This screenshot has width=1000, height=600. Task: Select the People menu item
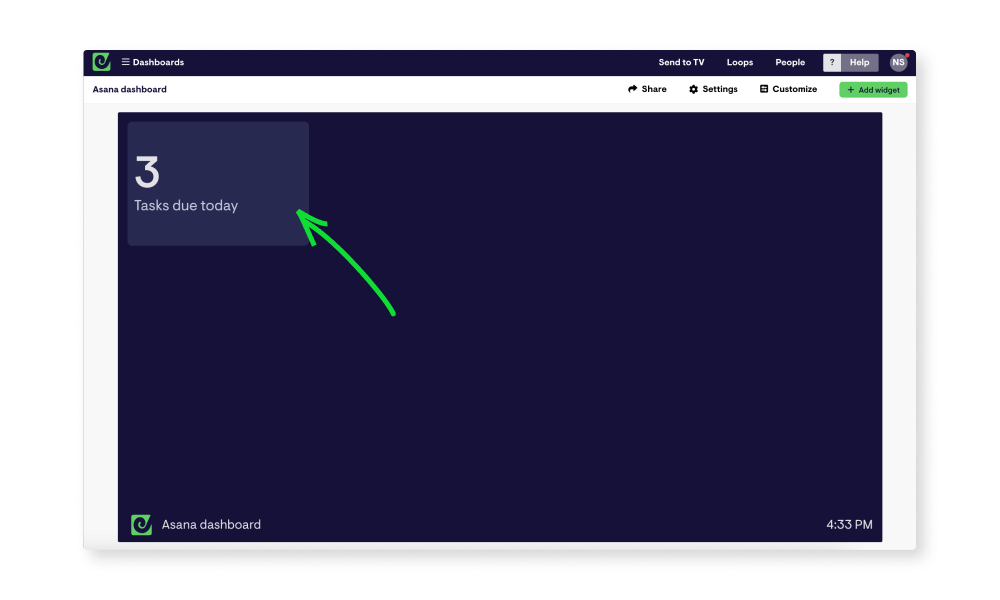tap(790, 61)
